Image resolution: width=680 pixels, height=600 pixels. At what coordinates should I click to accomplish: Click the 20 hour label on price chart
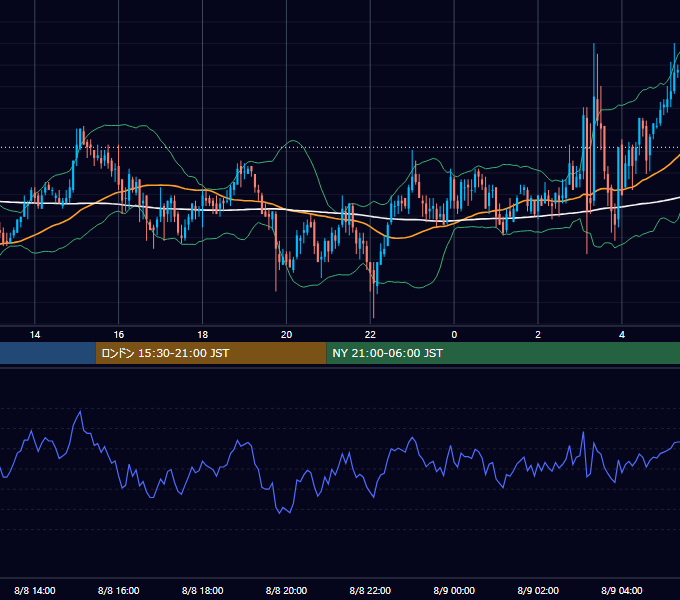286,335
